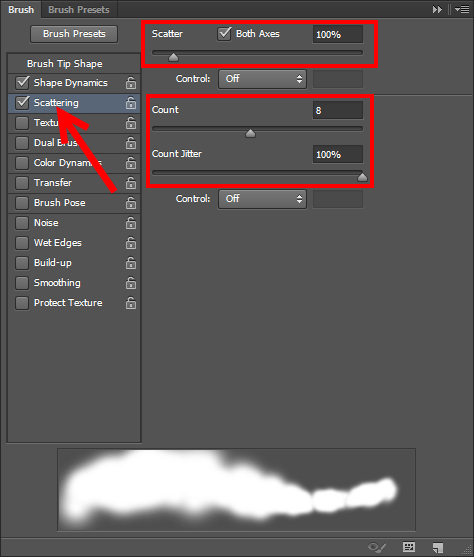
Task: Select the Smoothing option label
Action: pyautogui.click(x=57, y=283)
